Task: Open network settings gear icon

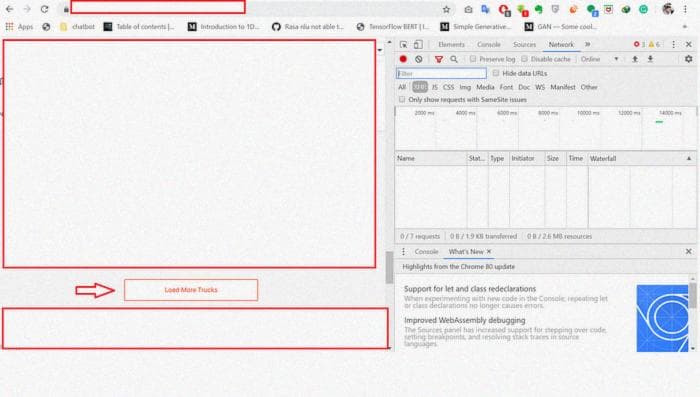Action: (x=688, y=59)
